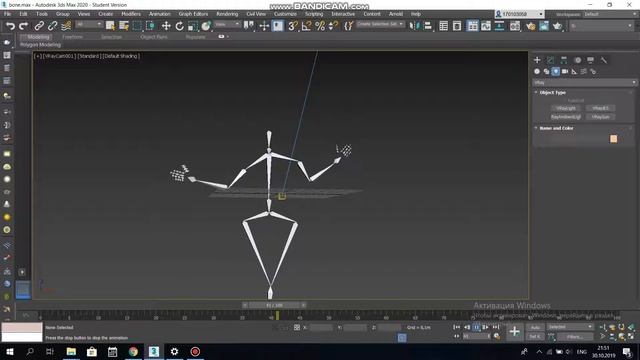Click the VRayIES object button
Image resolution: width=640 pixels, height=360 pixels.
pos(600,108)
